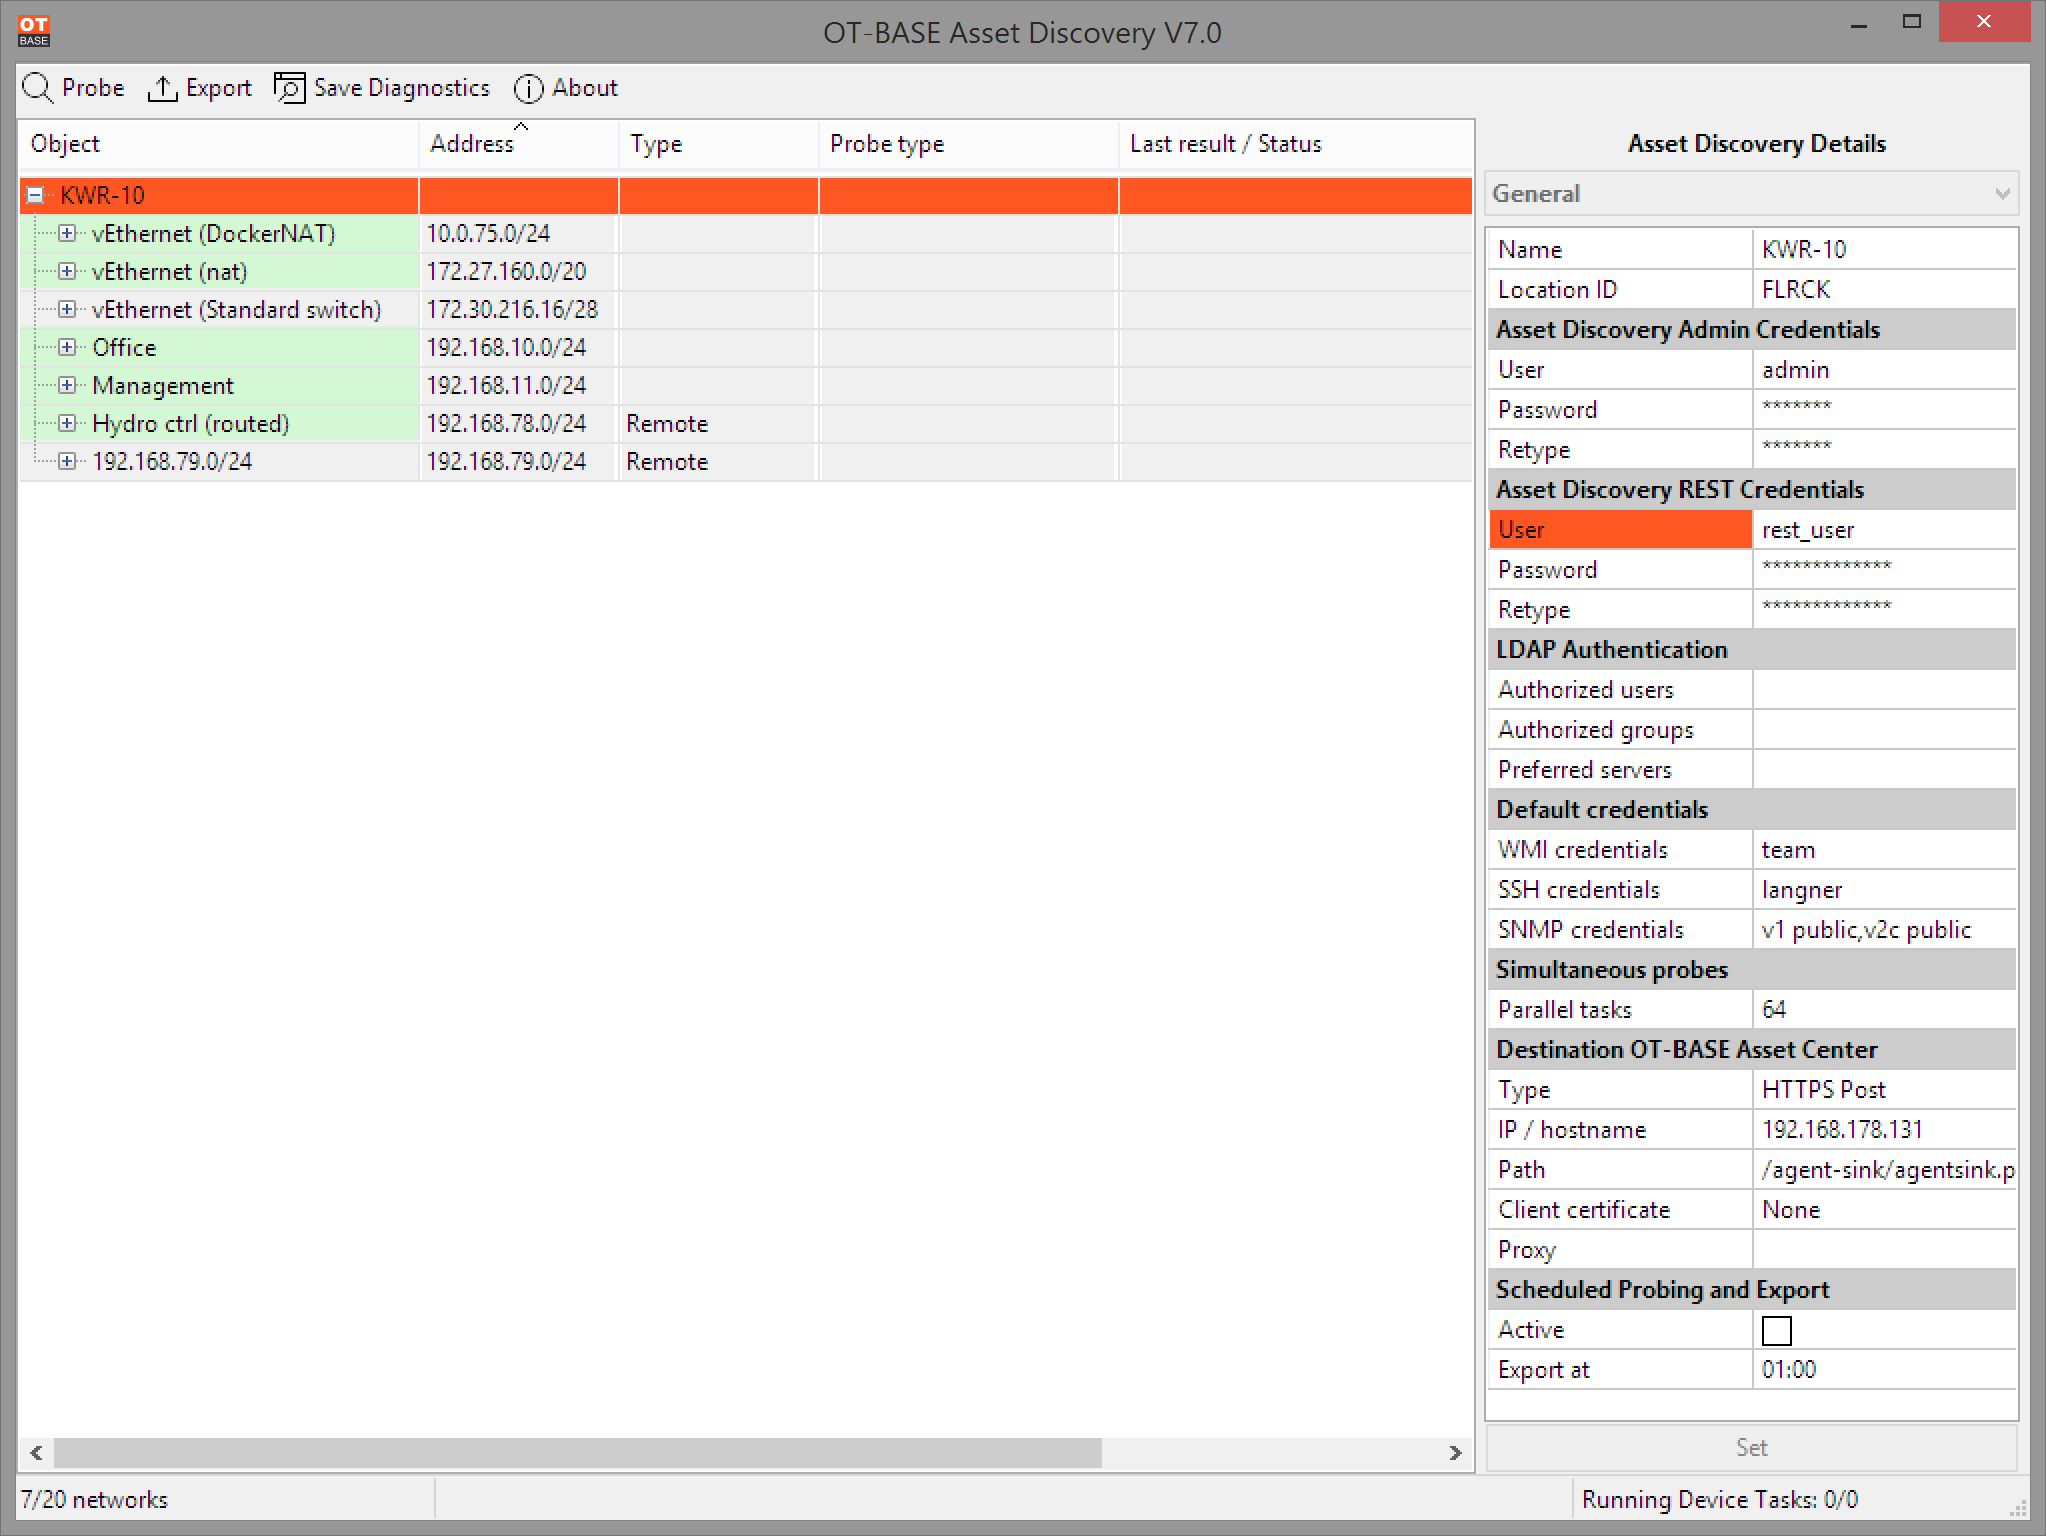Click the Authorized groups value field
2046x1536 pixels.
click(1884, 729)
